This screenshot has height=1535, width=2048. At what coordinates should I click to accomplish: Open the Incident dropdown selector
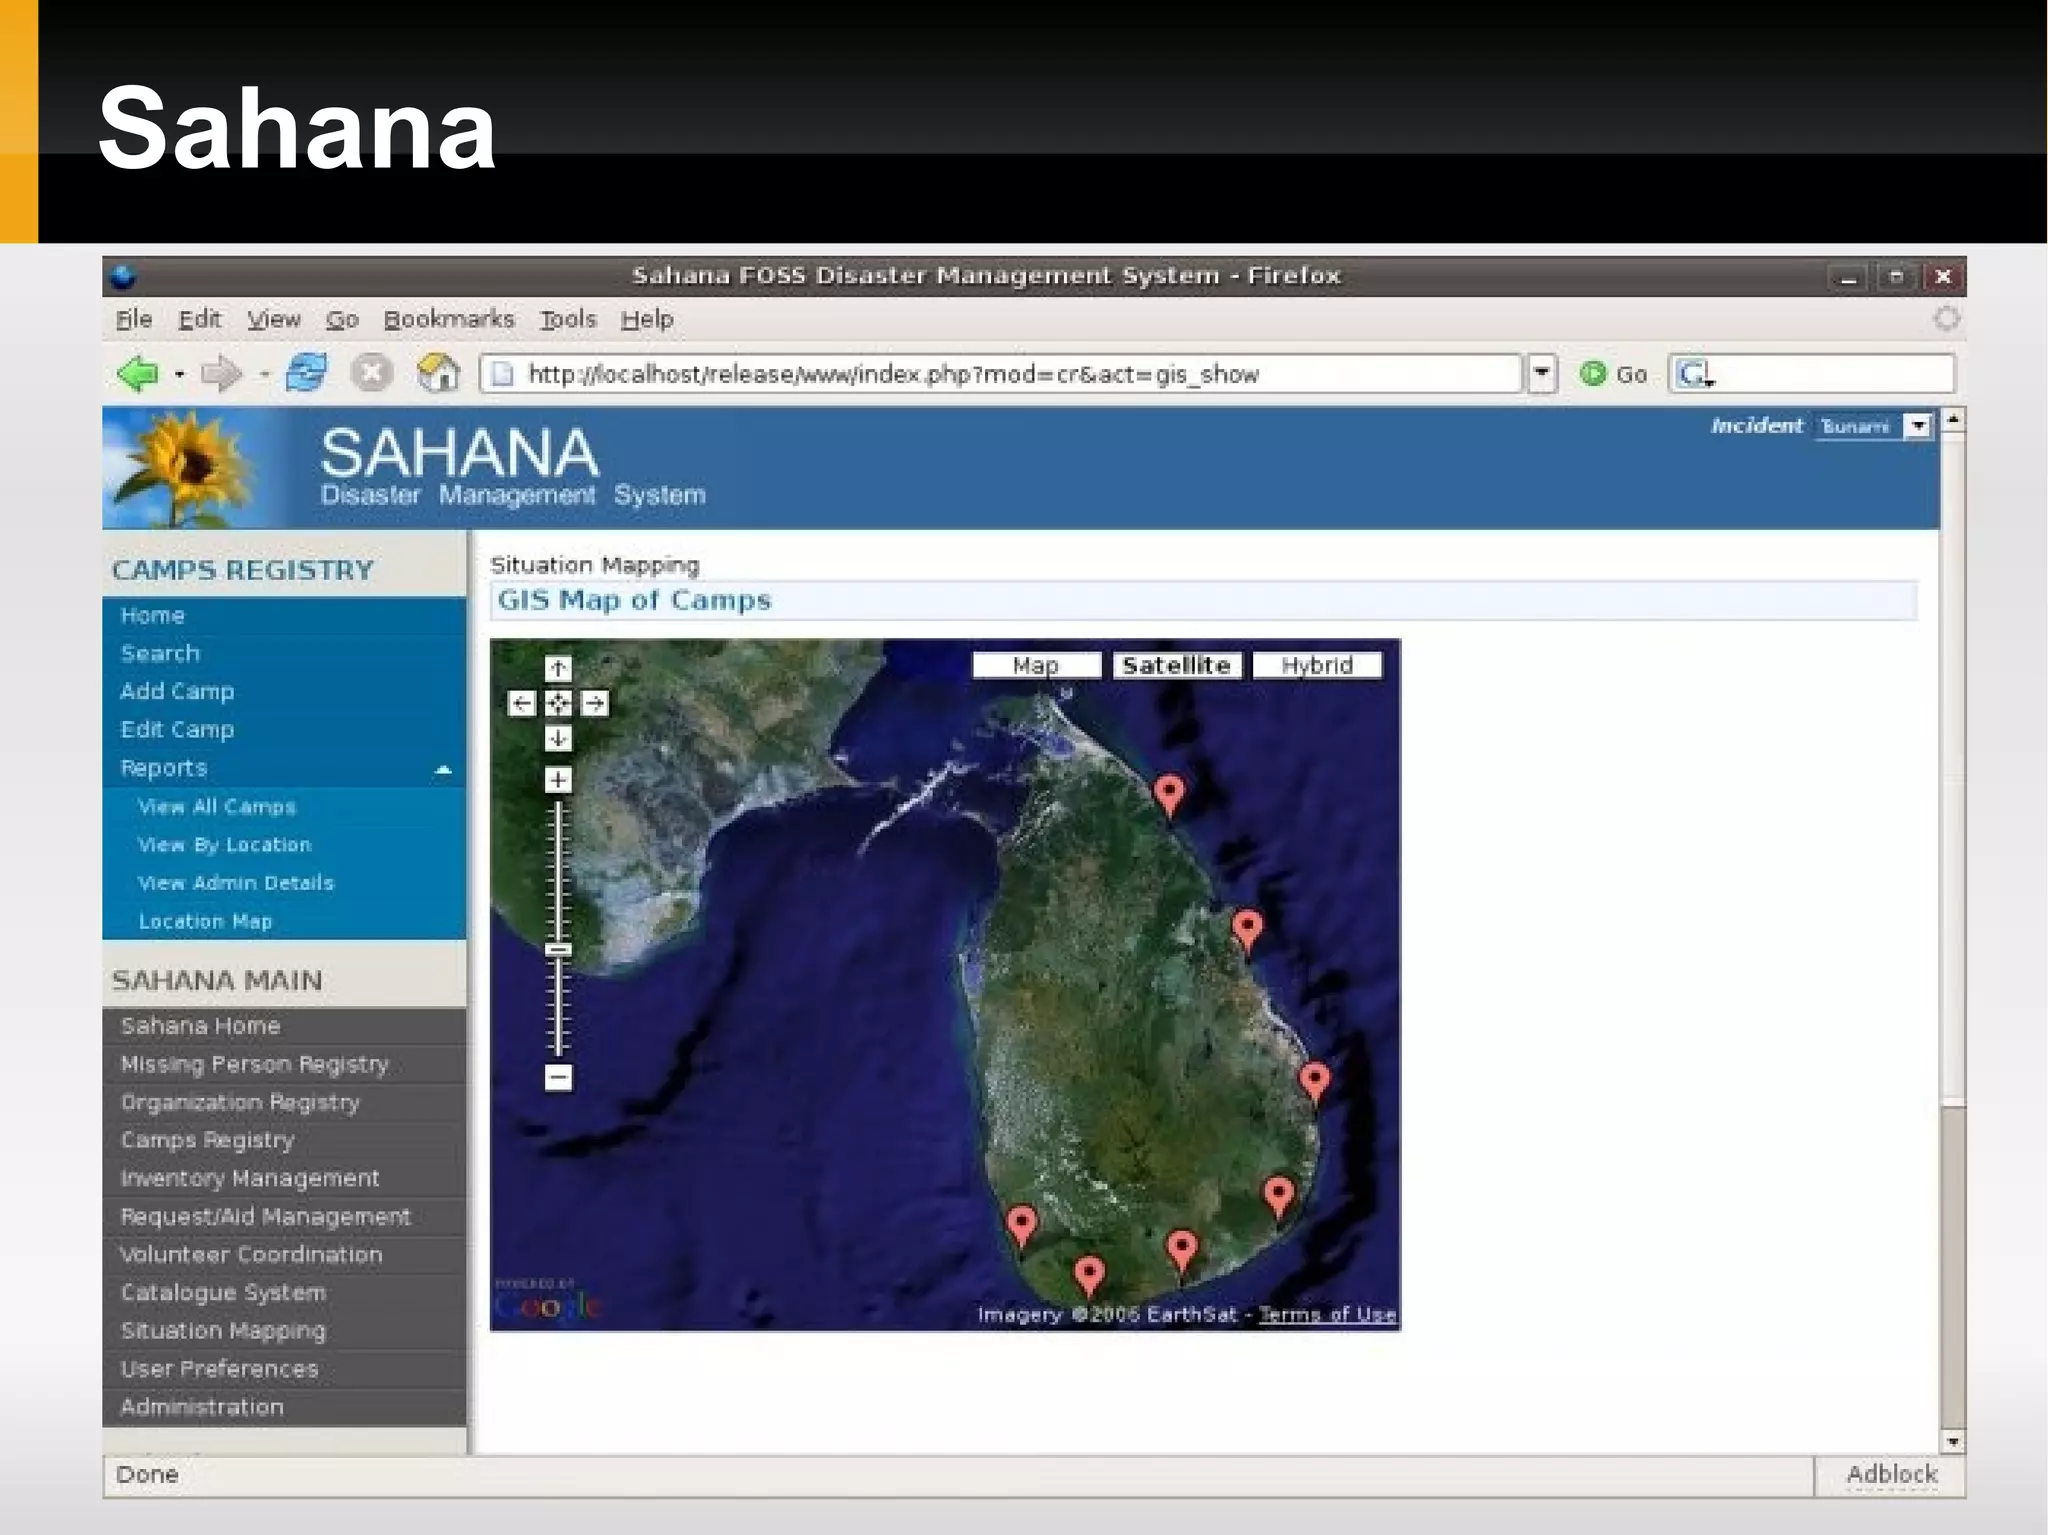[x=1917, y=427]
